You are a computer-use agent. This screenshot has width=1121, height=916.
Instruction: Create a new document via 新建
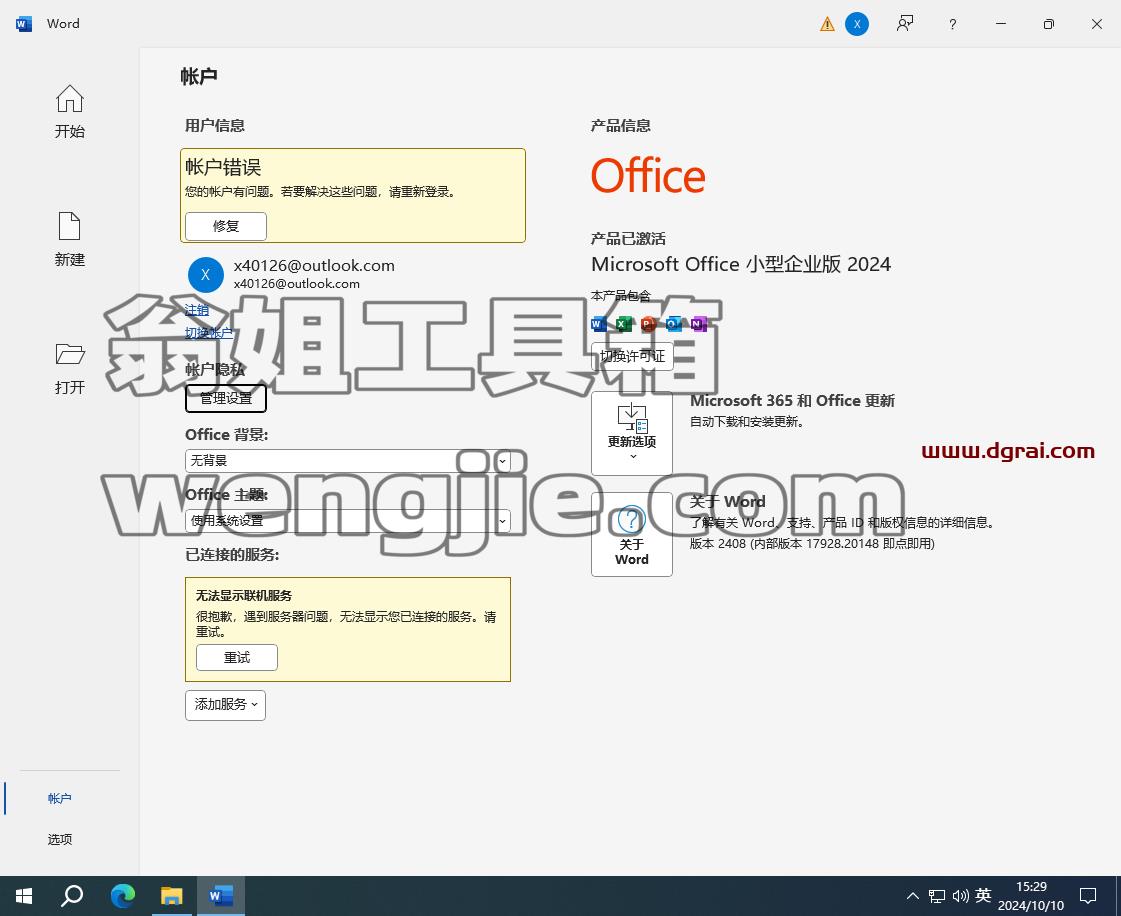click(69, 240)
